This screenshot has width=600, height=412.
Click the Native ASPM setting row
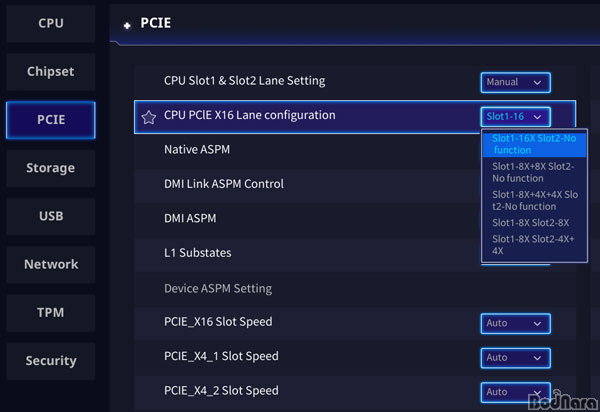point(300,150)
